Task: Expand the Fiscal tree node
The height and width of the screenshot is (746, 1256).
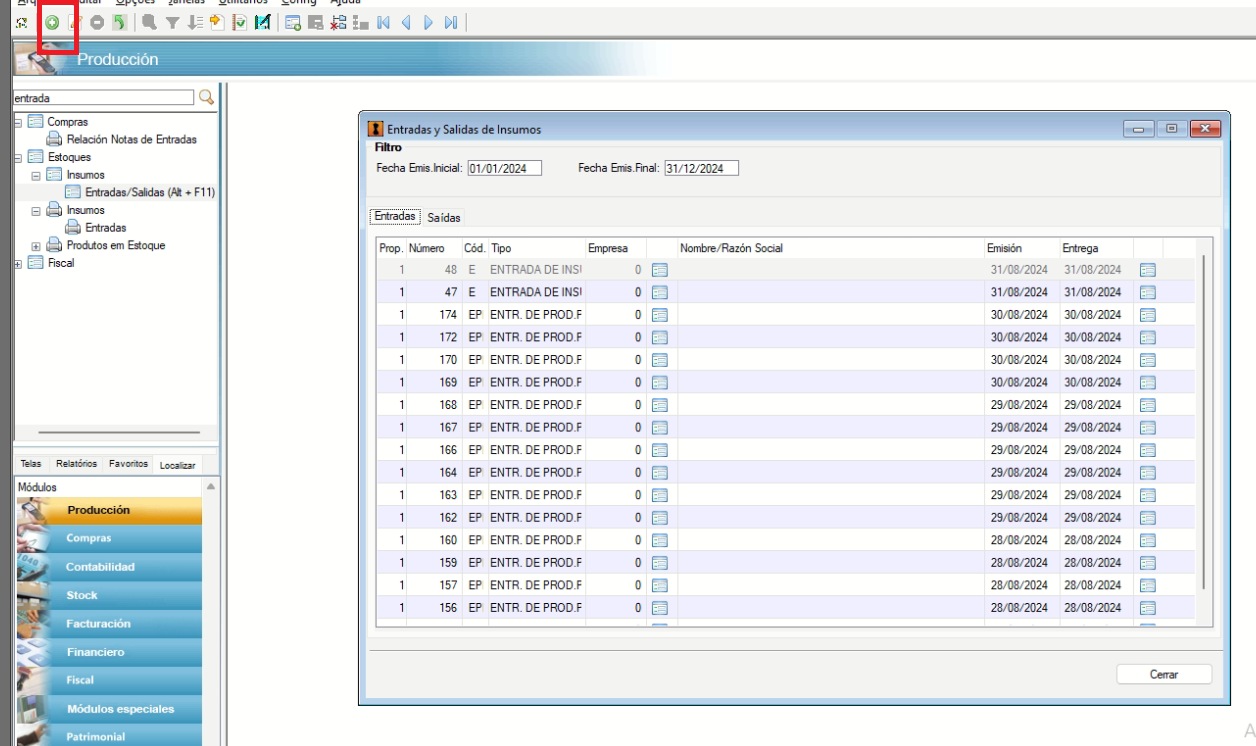Action: click(18, 264)
